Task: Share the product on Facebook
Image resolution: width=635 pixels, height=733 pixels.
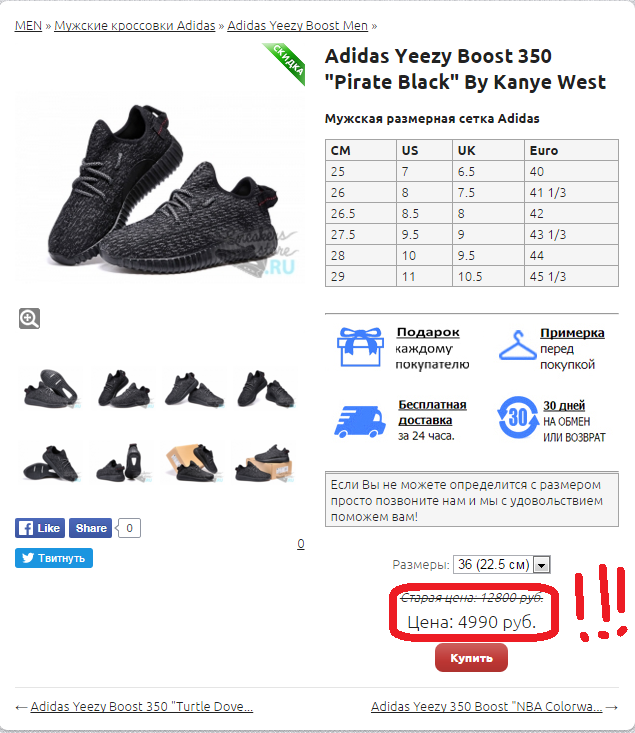Action: [x=90, y=528]
